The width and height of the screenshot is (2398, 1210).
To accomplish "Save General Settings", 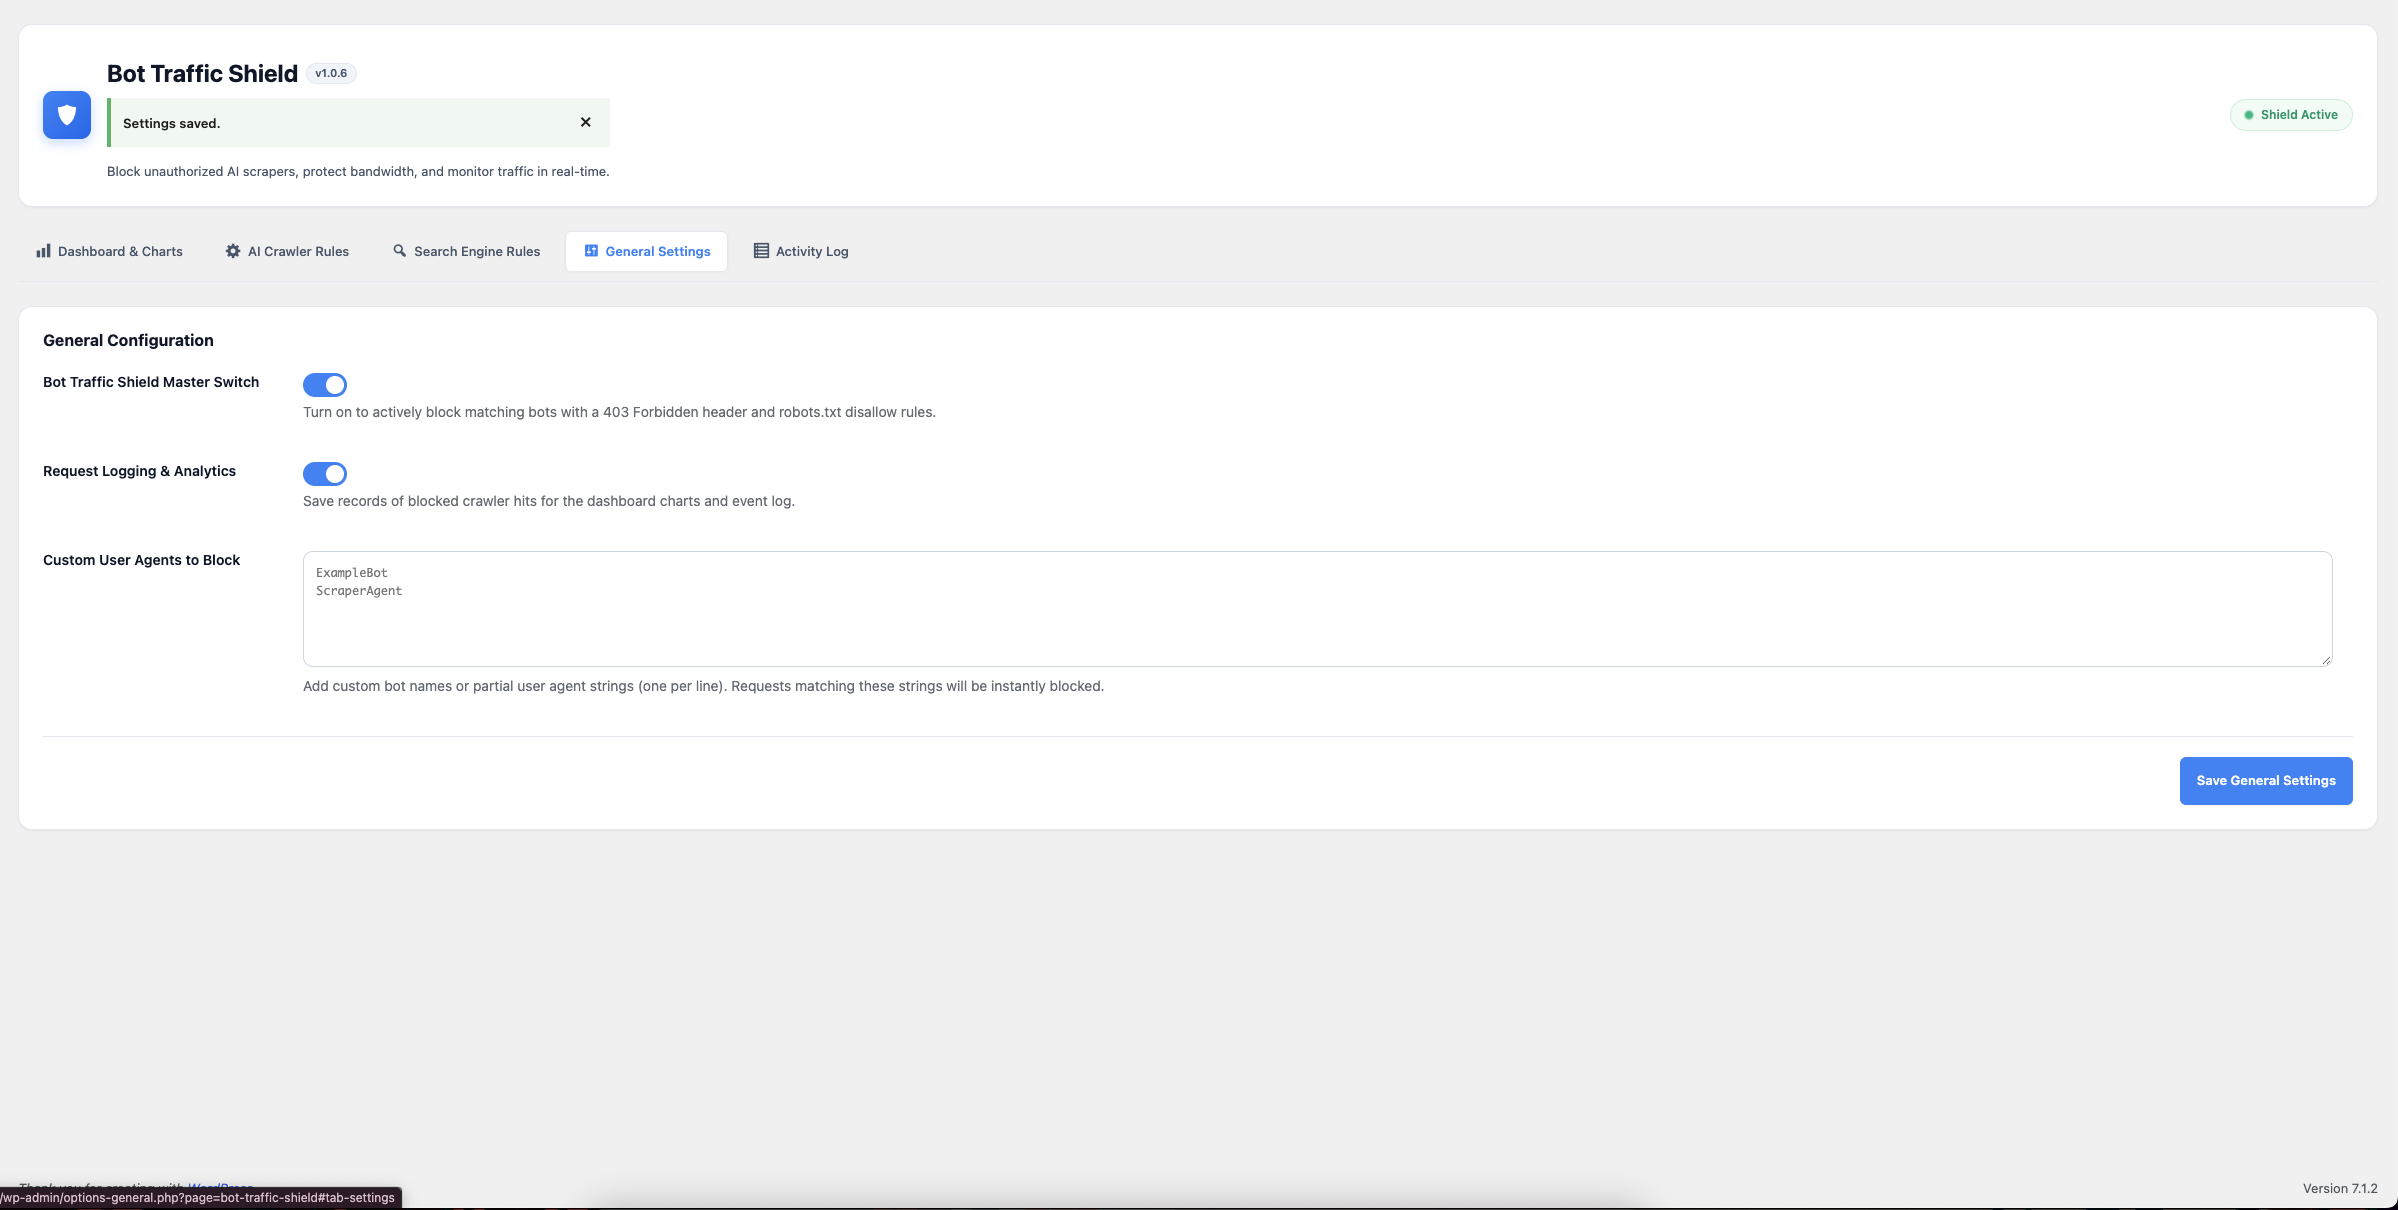I will point(2266,781).
